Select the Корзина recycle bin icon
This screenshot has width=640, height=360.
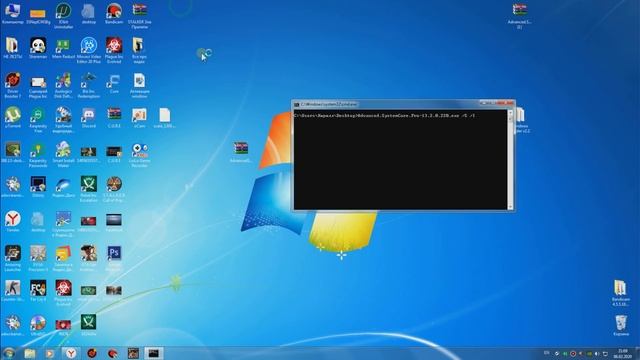[x=621, y=325]
